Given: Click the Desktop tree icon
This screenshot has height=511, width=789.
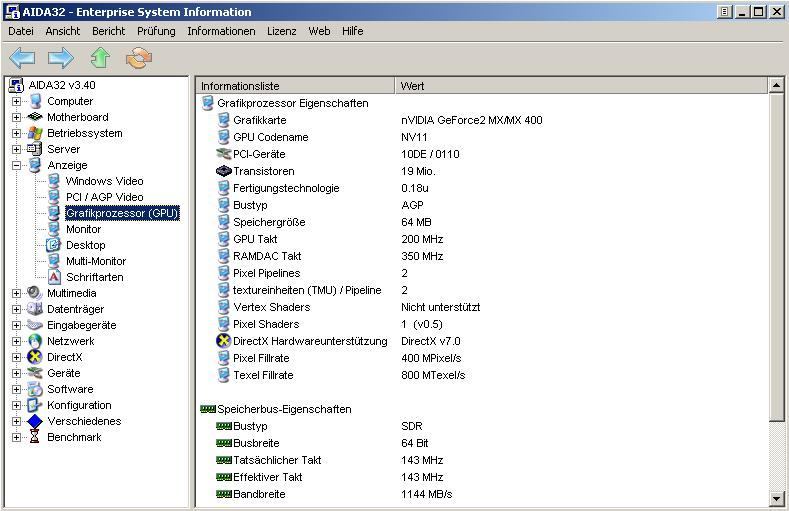Looking at the screenshot, I should 53,245.
